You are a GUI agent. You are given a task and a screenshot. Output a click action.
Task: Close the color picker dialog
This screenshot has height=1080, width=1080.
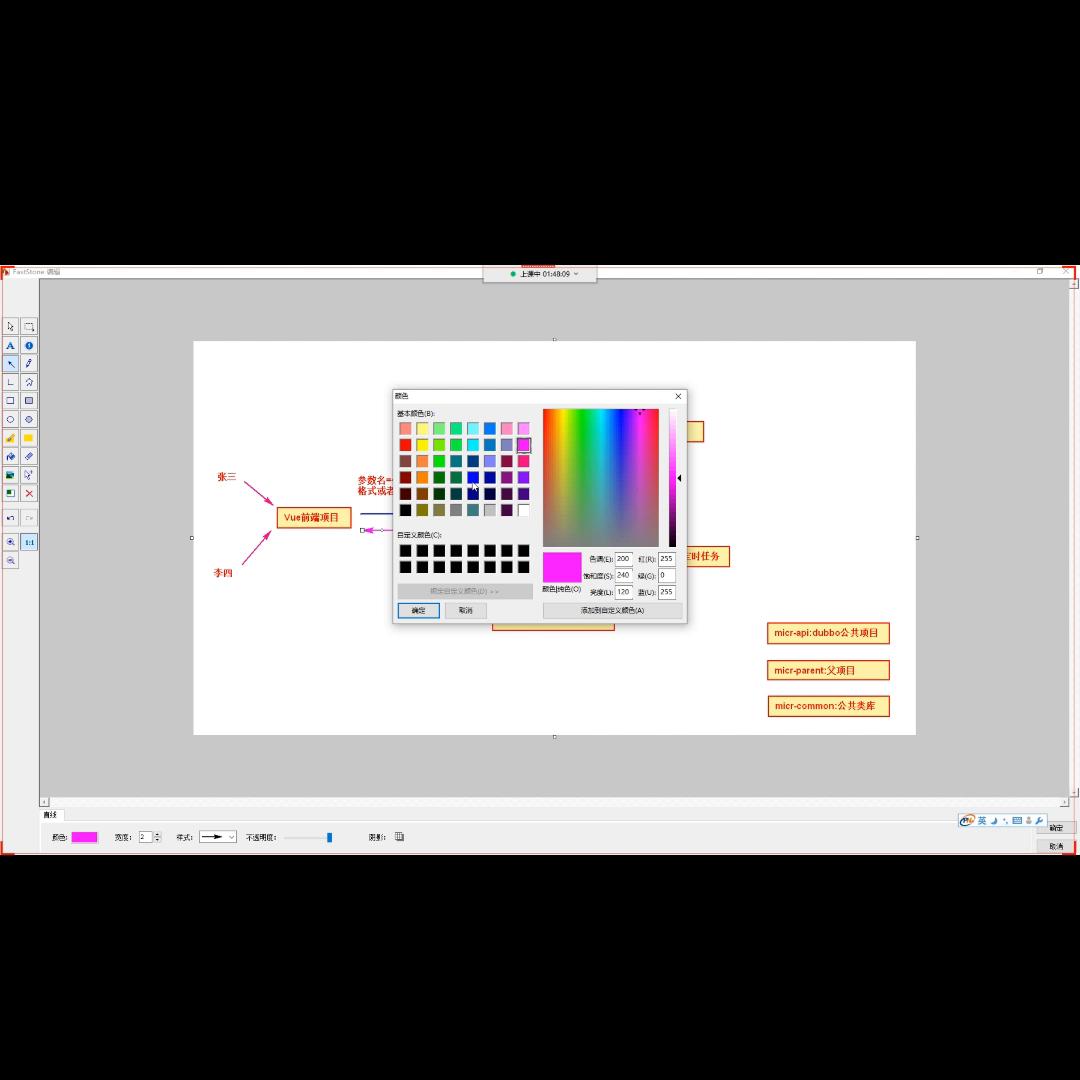click(x=678, y=396)
